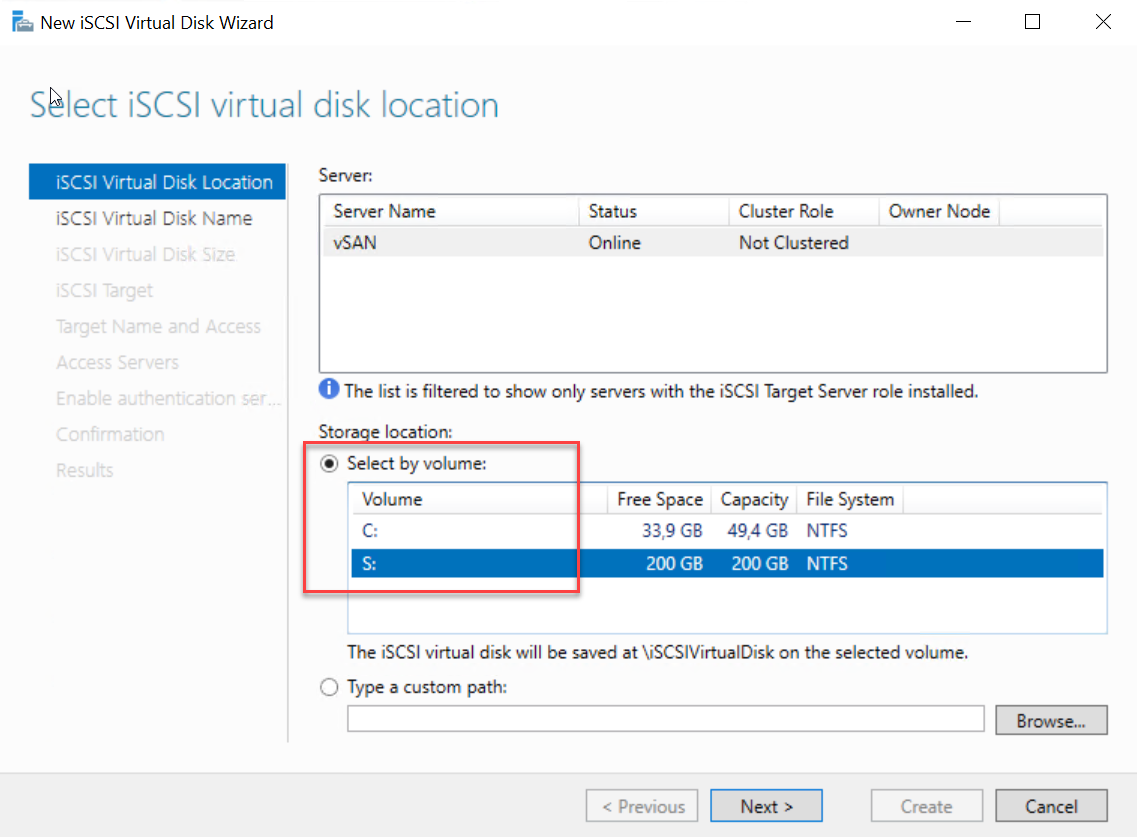Click the iSCSI wizard title bar icon
1137x837 pixels.
[x=22, y=22]
